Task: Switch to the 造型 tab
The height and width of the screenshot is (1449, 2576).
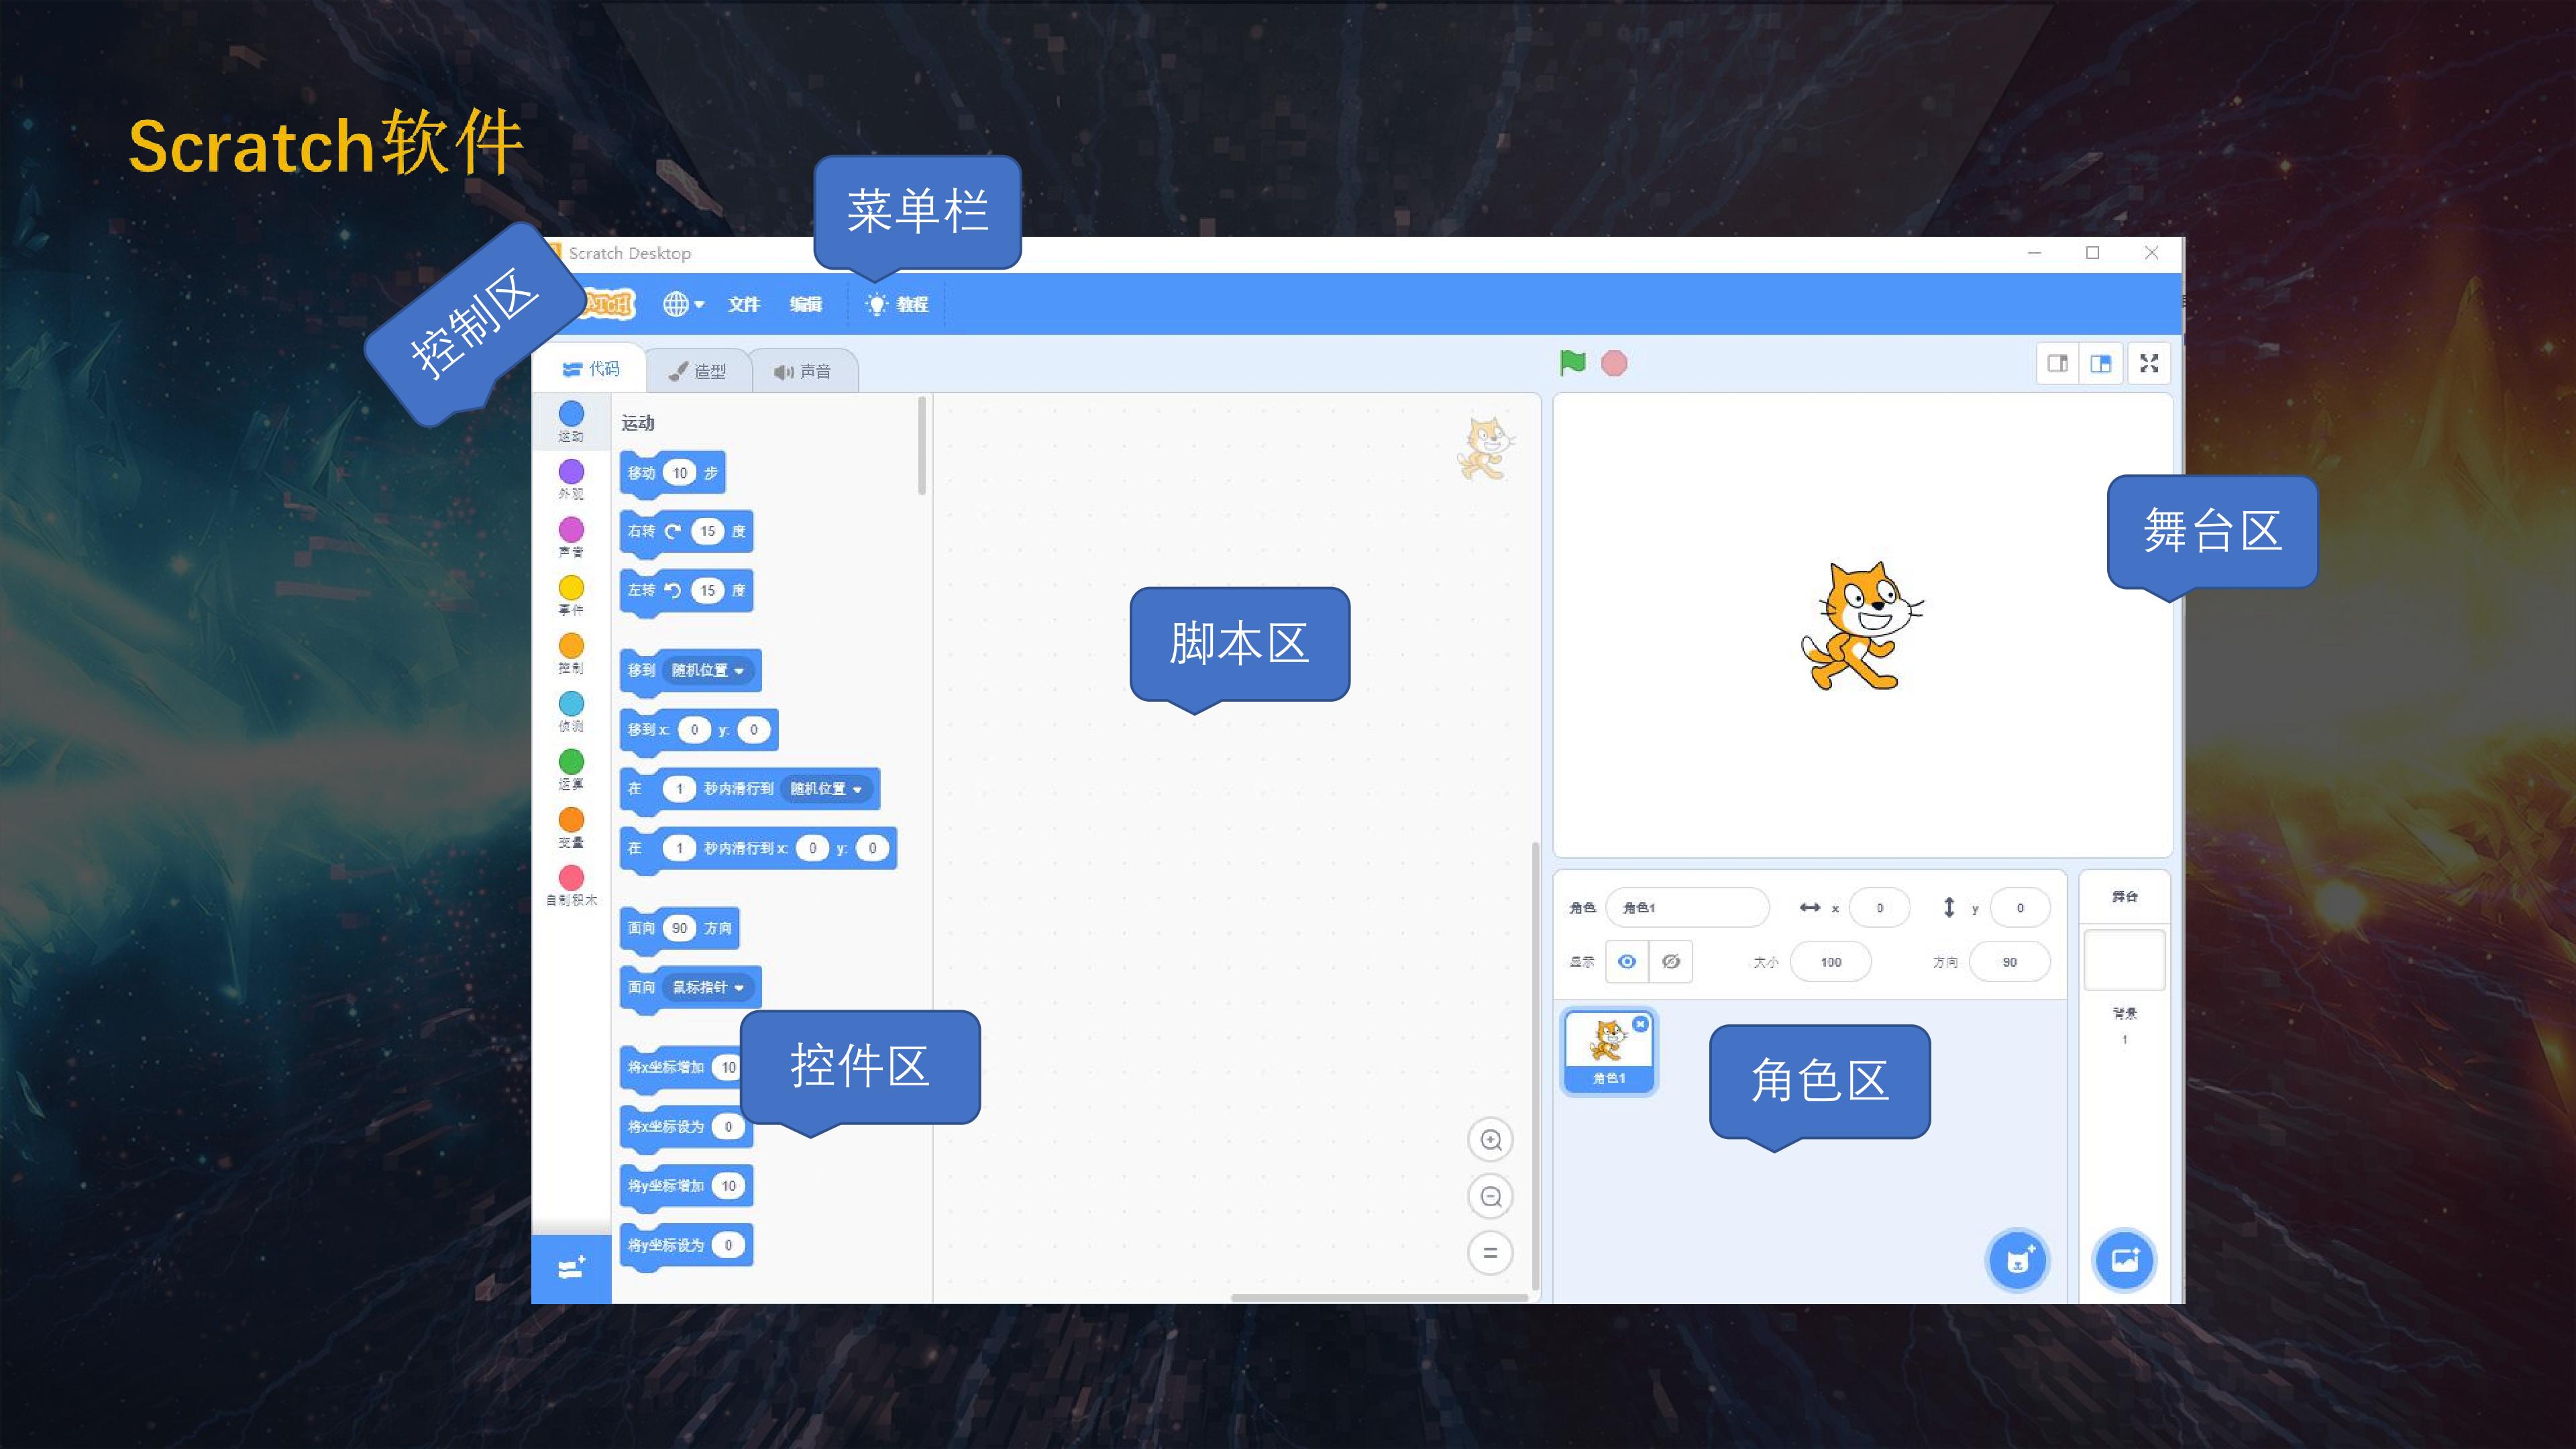Action: [x=698, y=371]
